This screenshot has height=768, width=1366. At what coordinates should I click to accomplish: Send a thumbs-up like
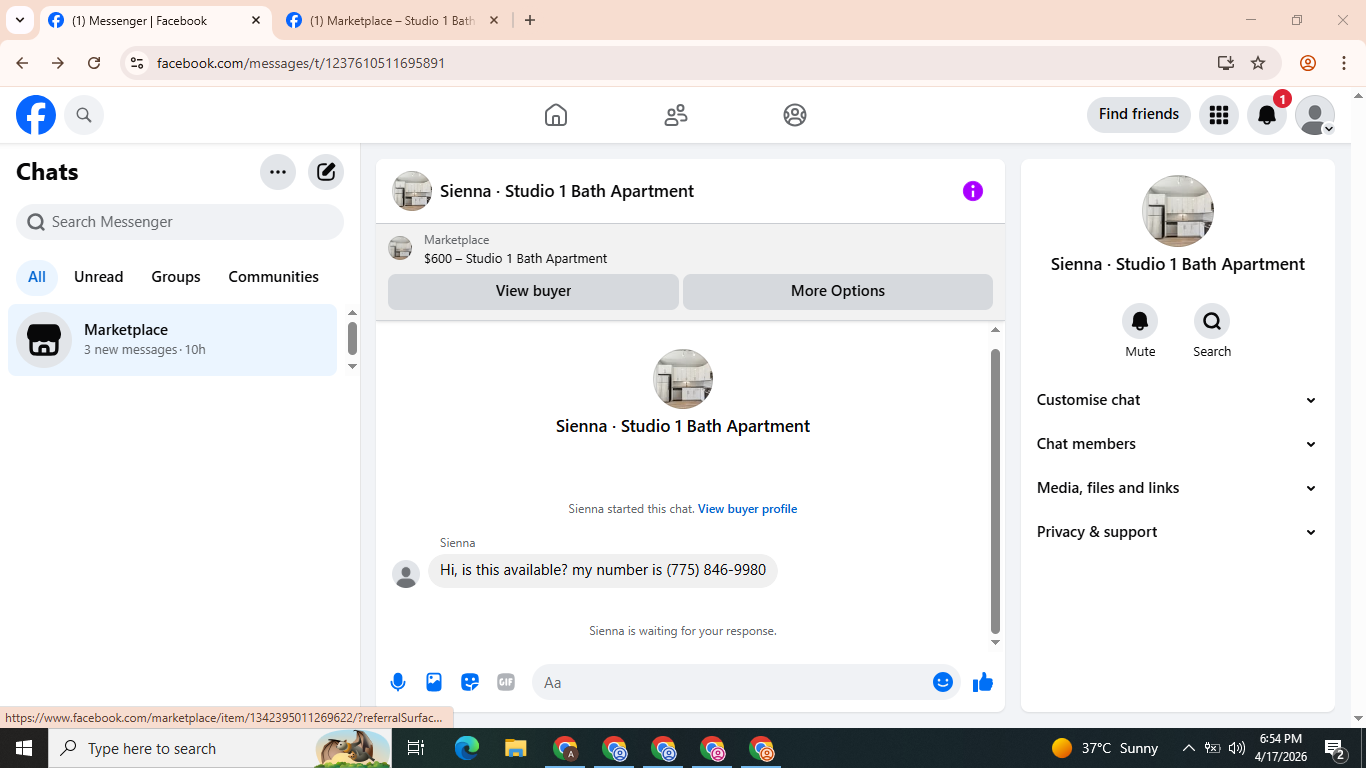click(x=983, y=682)
